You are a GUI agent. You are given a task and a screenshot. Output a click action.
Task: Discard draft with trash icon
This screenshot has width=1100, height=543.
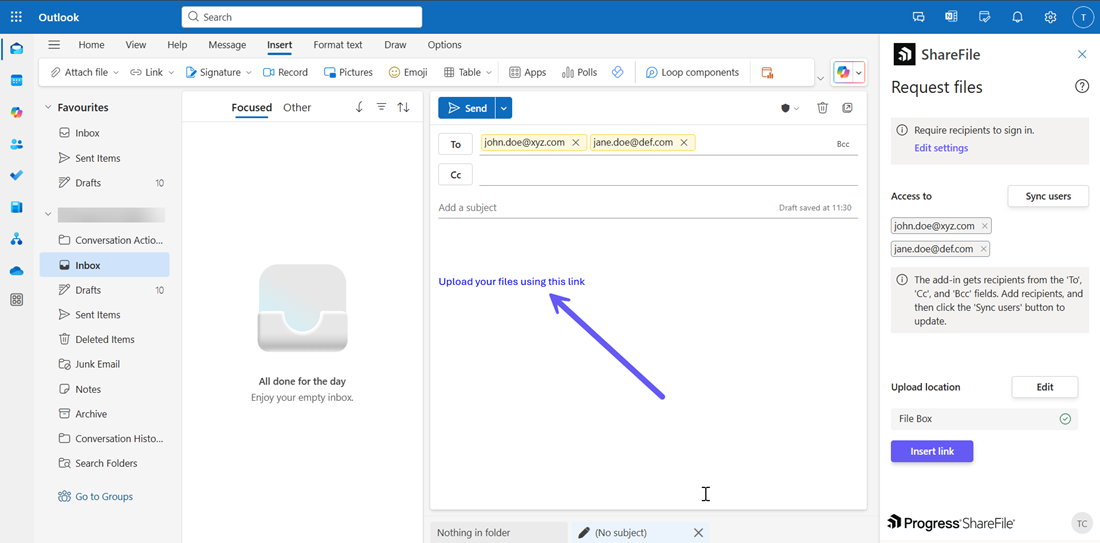(x=822, y=108)
